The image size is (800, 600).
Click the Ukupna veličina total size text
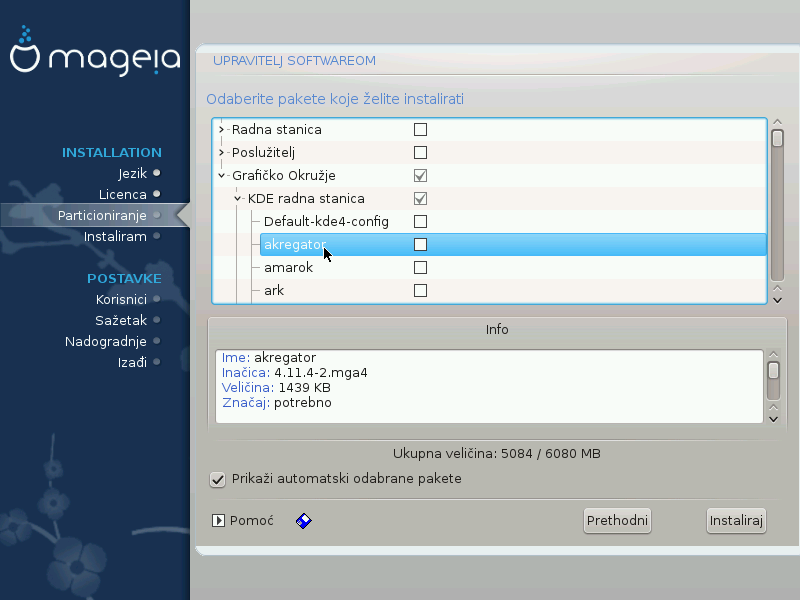pos(496,454)
